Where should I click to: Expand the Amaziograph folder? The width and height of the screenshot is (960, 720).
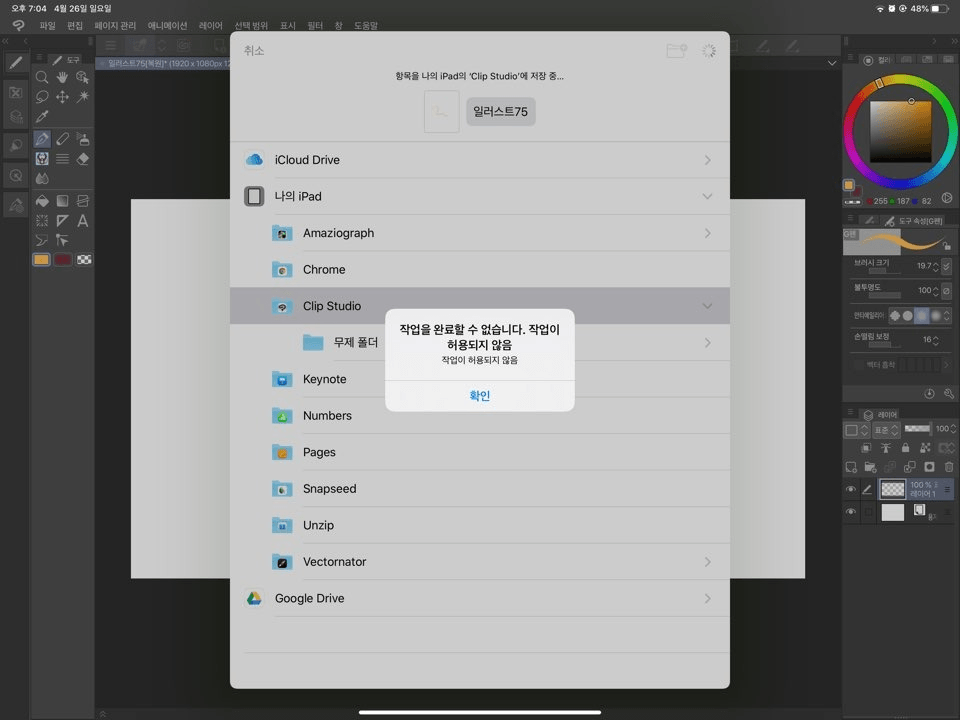(x=707, y=233)
